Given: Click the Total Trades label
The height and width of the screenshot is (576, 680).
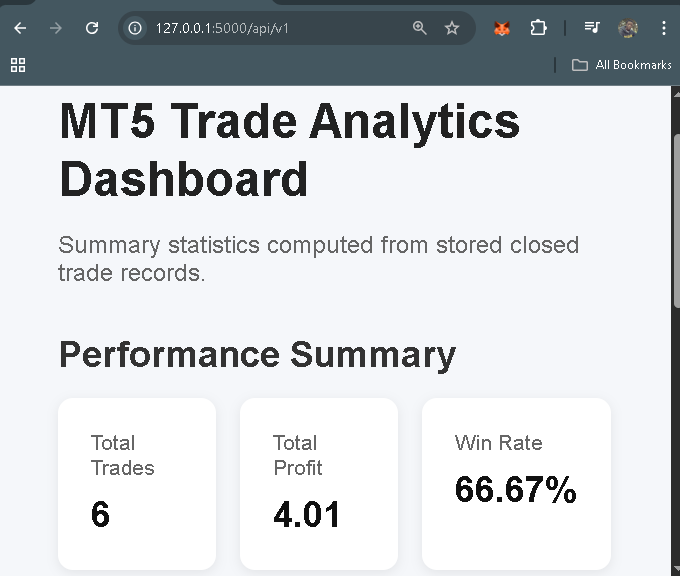Looking at the screenshot, I should (123, 455).
